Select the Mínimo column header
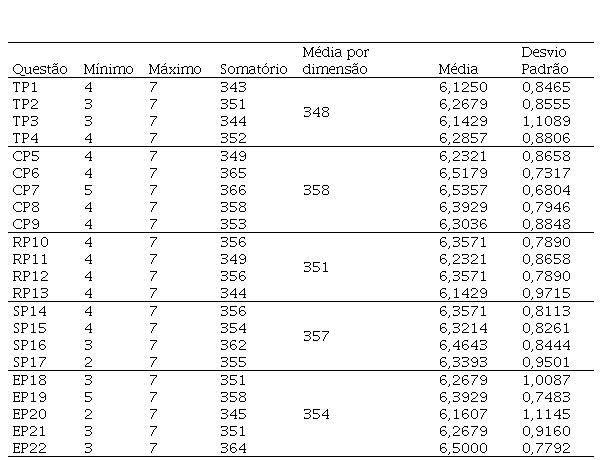The height and width of the screenshot is (460, 616). tap(106, 70)
